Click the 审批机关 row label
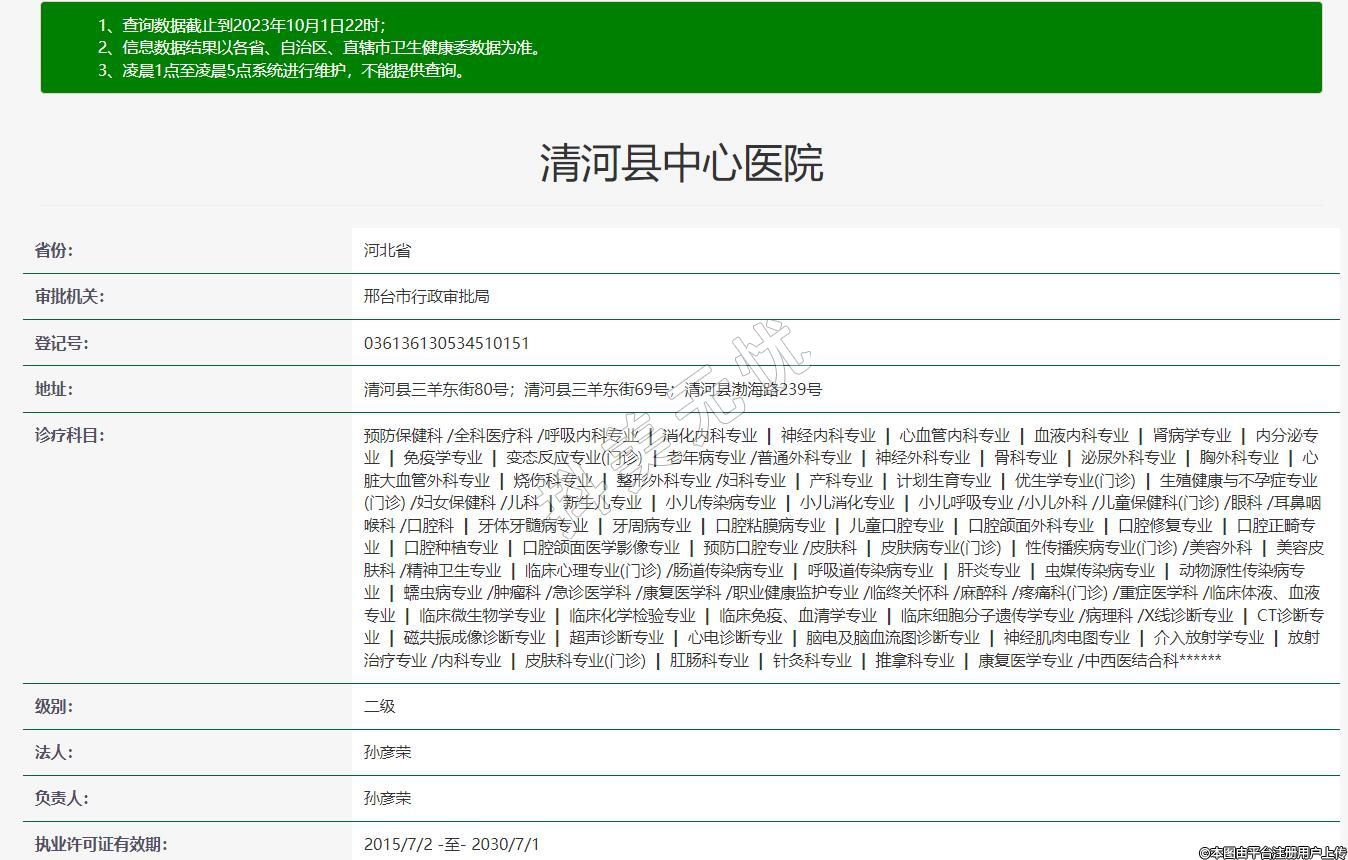 click(69, 296)
